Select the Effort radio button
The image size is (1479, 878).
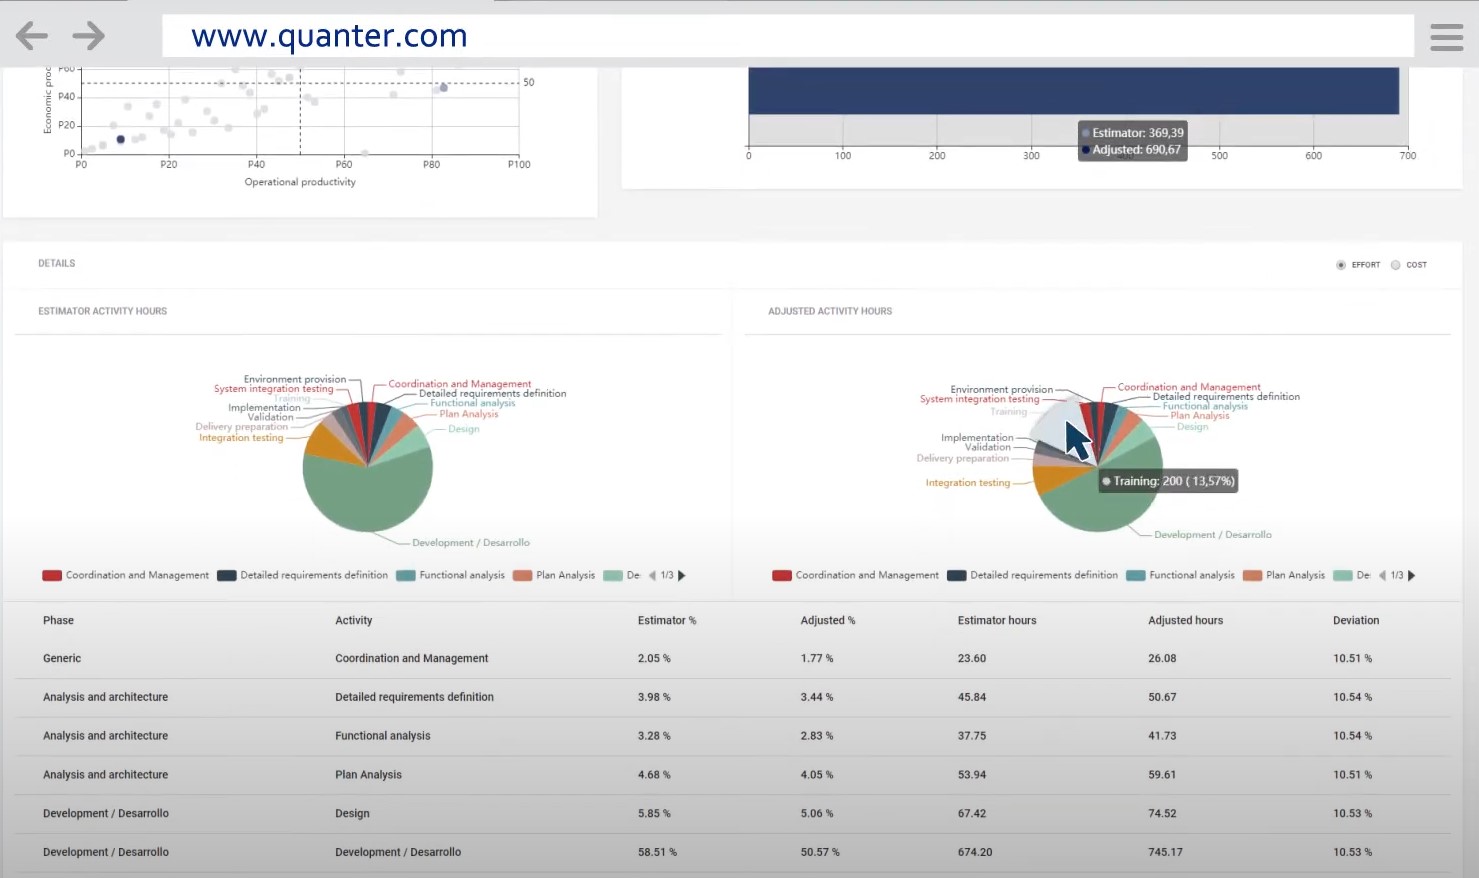(1341, 265)
